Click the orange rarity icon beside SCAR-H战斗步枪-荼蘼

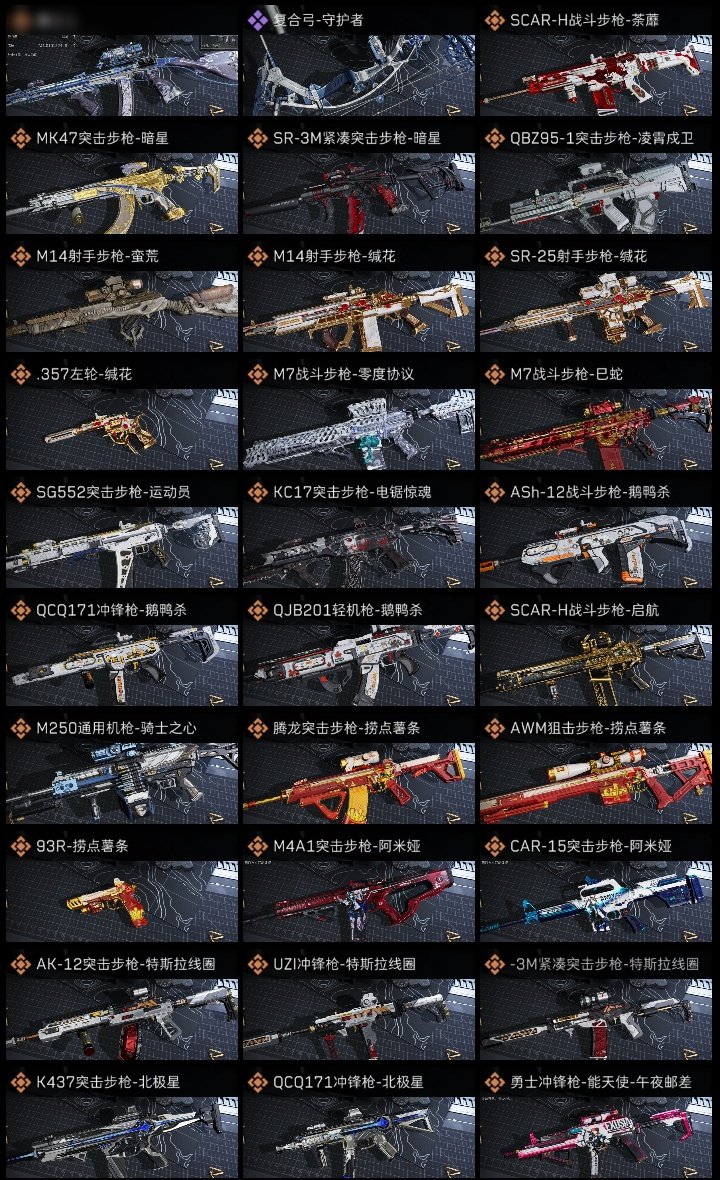click(x=494, y=20)
